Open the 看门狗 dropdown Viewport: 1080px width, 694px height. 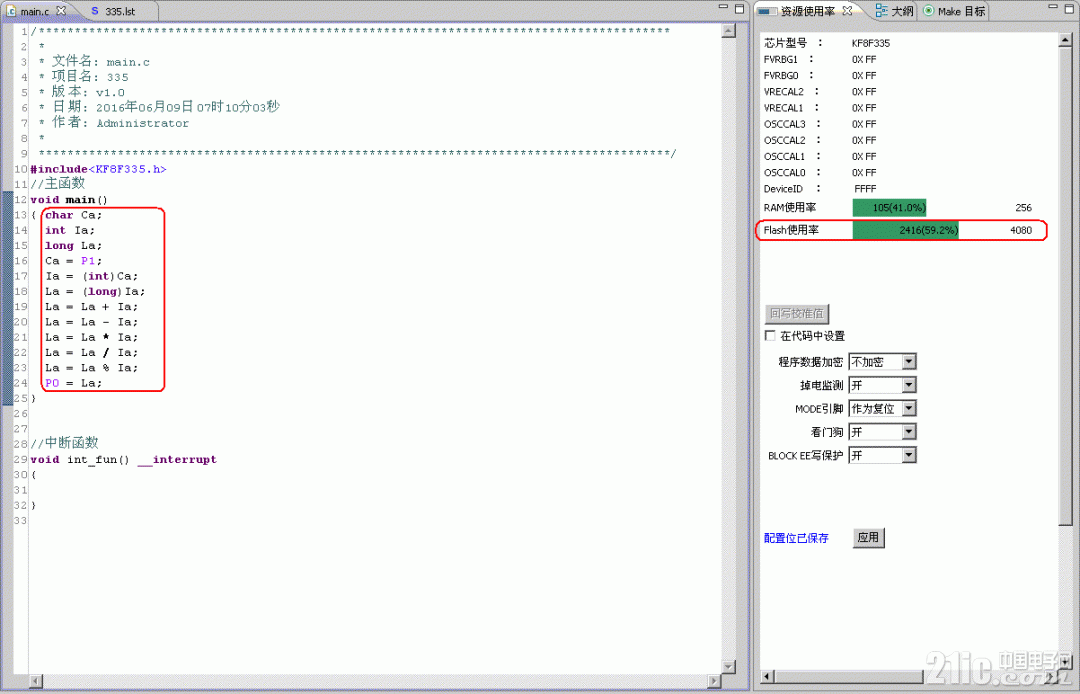tap(909, 432)
